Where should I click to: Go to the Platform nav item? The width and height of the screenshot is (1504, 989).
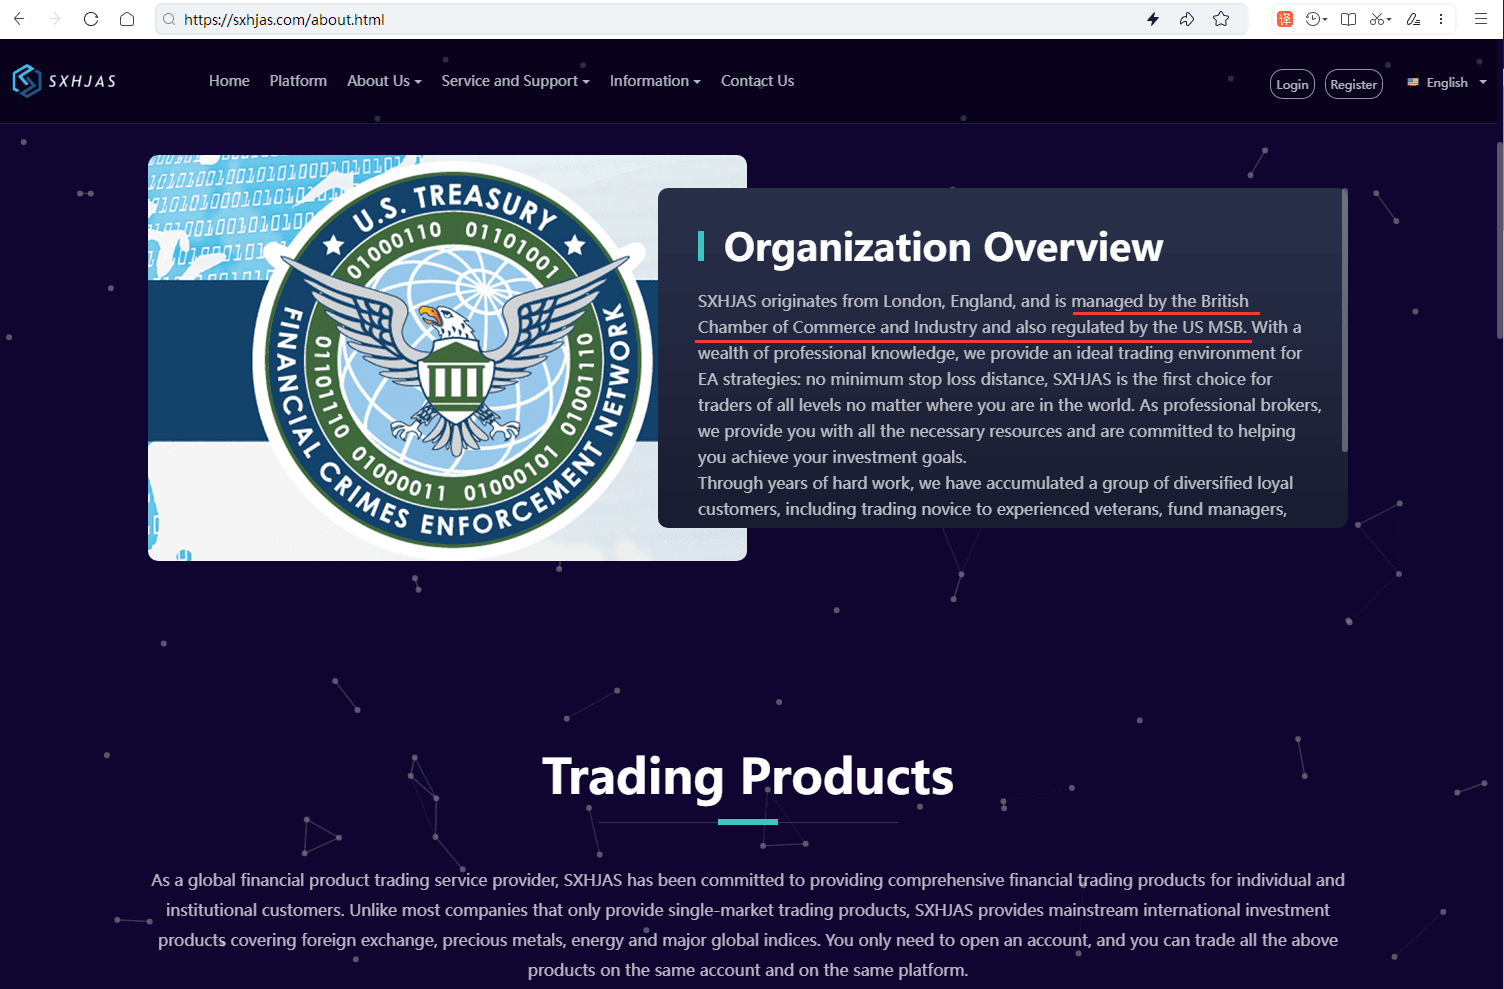pyautogui.click(x=298, y=81)
